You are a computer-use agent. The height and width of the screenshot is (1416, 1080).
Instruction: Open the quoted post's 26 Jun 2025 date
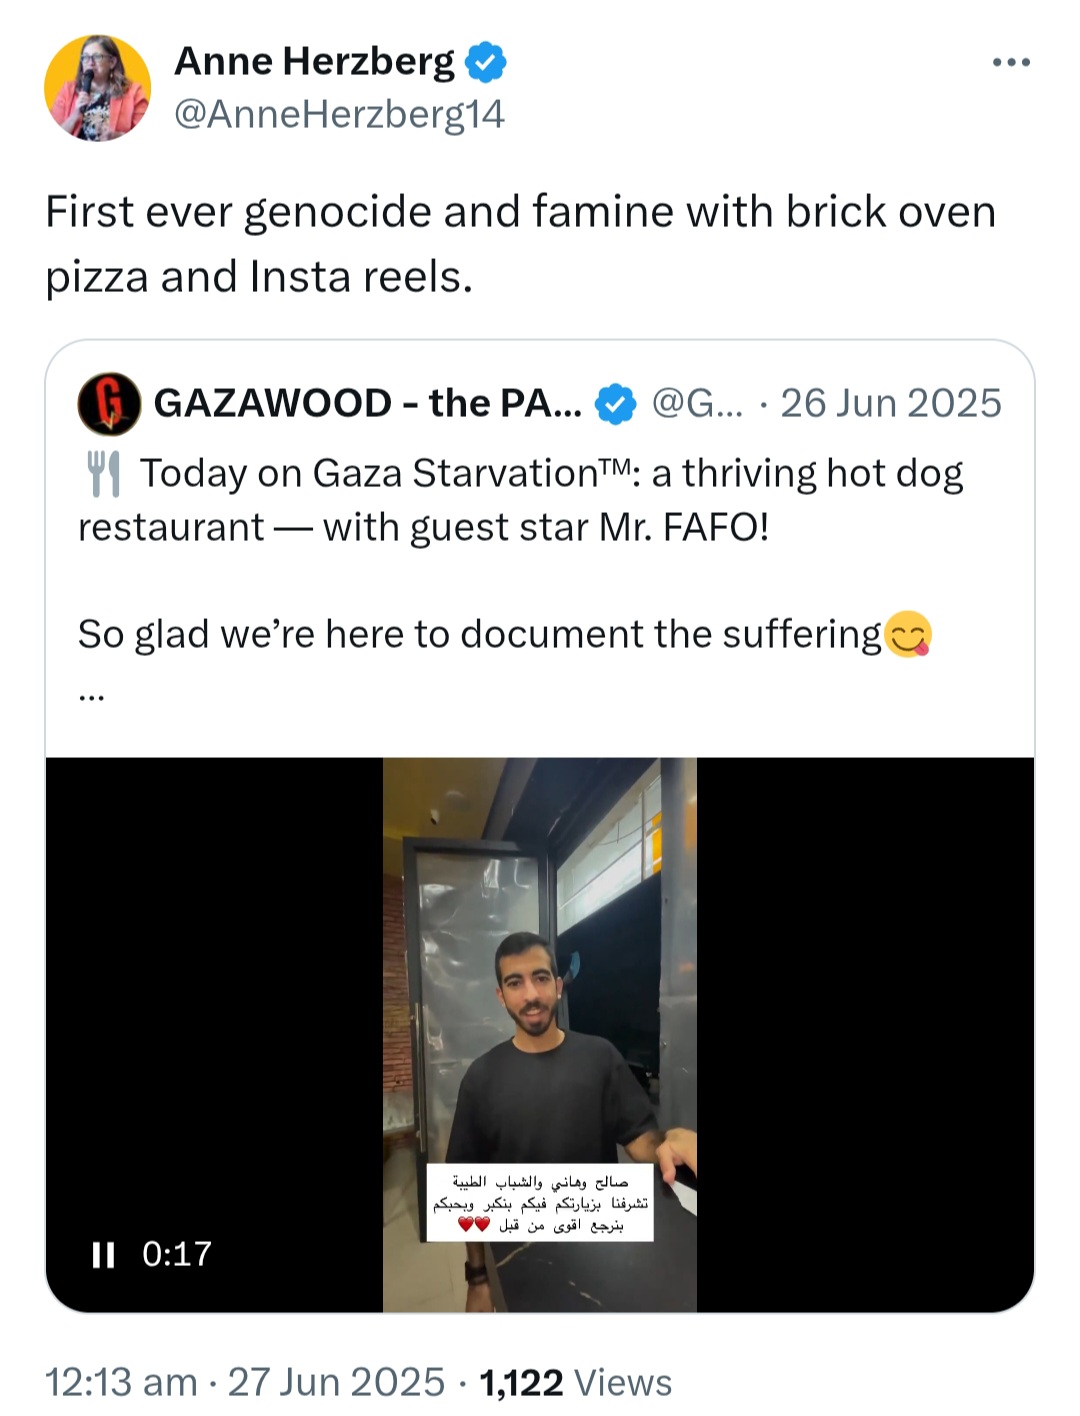click(x=891, y=403)
